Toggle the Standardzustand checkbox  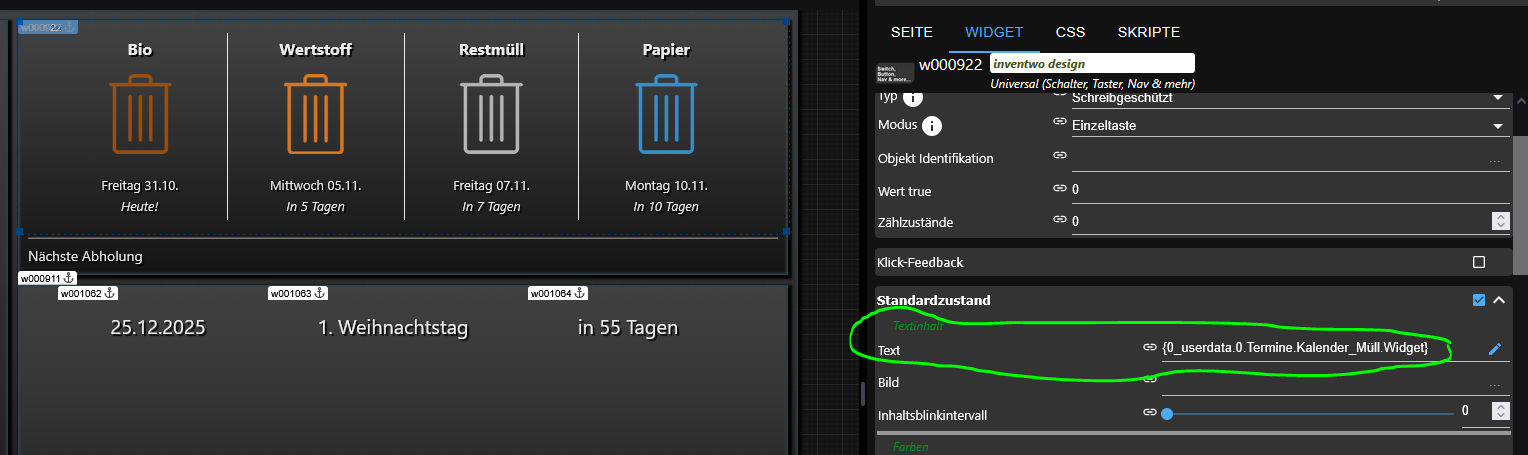pos(1479,300)
